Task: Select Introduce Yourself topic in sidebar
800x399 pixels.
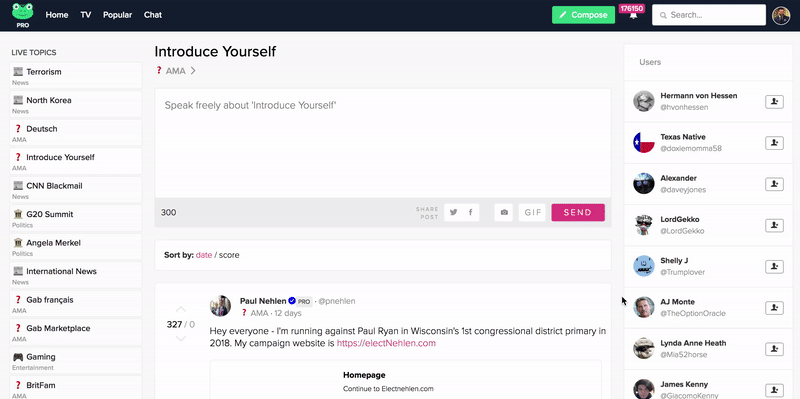Action: coord(76,161)
